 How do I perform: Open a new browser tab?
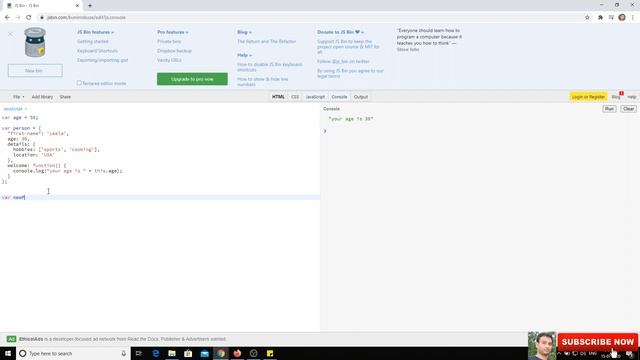click(90, 6)
